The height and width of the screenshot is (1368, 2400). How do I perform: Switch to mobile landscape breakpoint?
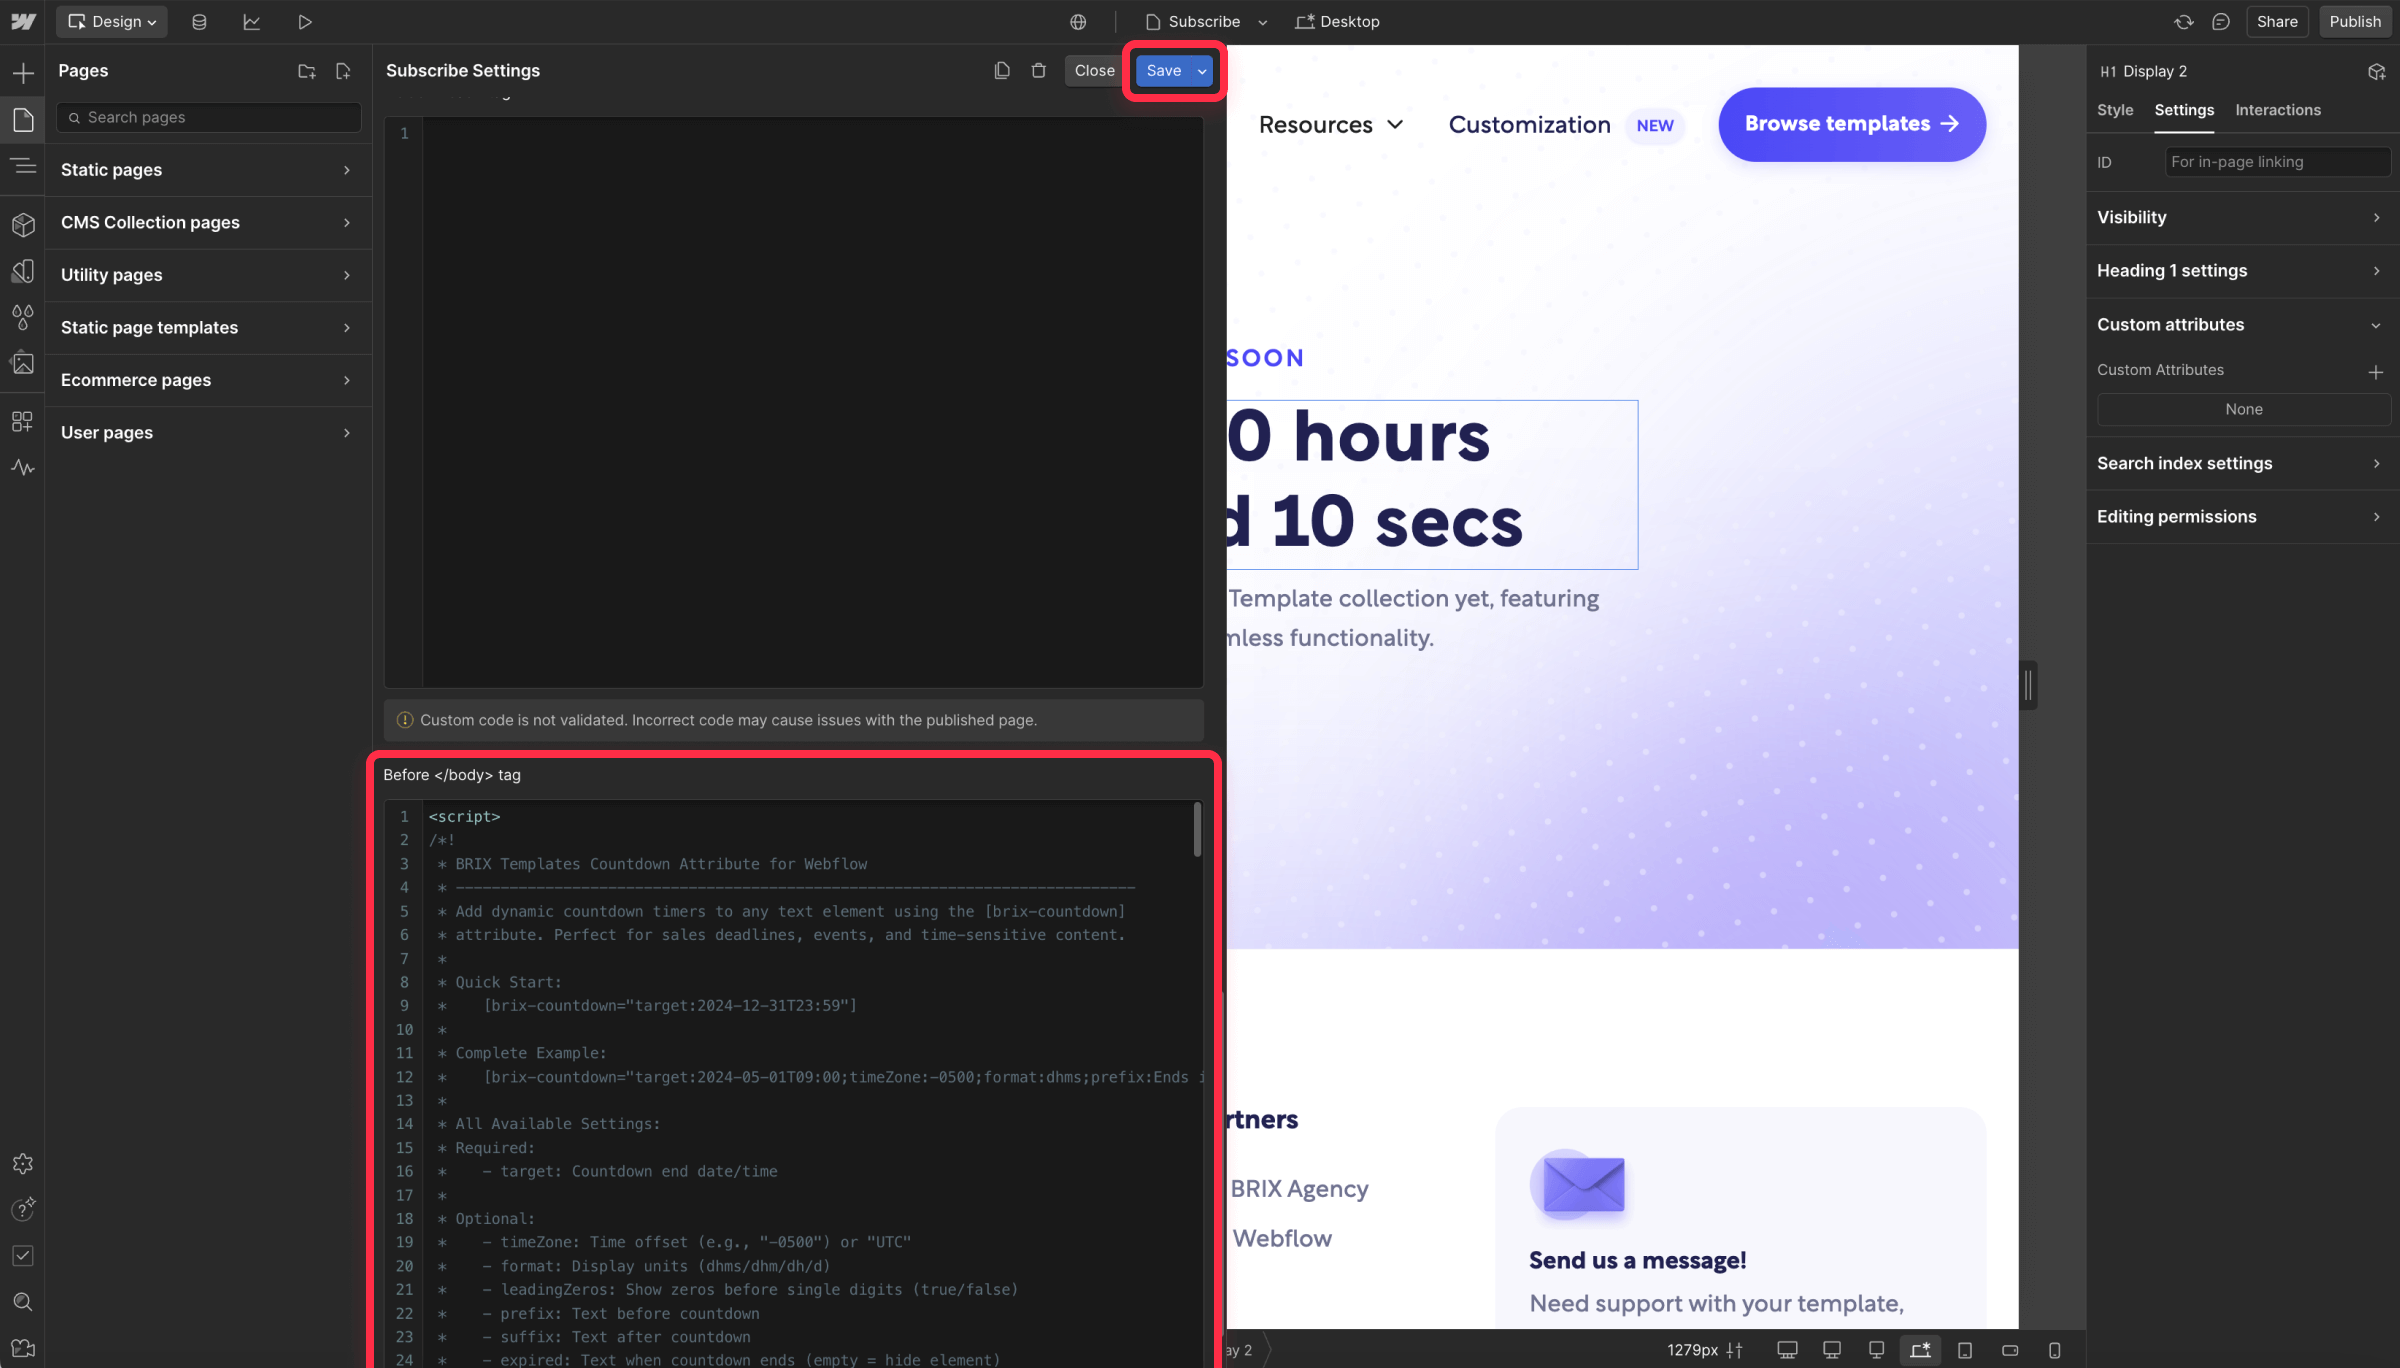[2010, 1350]
